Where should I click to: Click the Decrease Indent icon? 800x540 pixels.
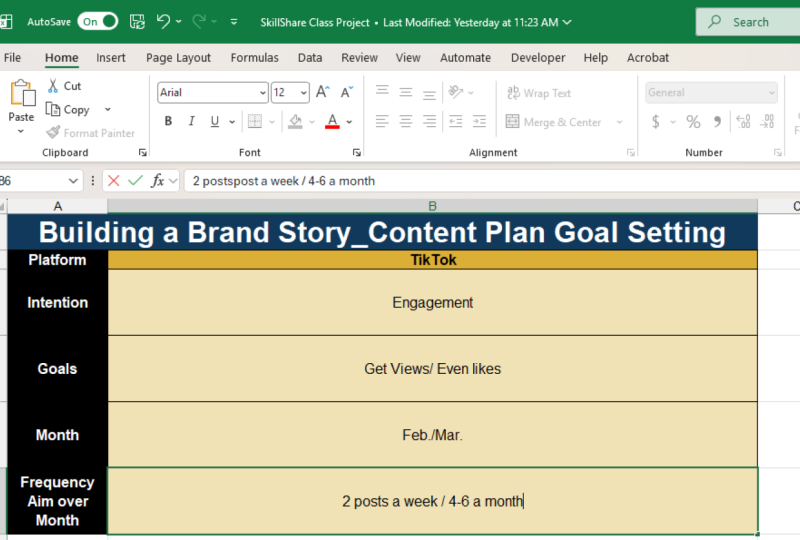pyautogui.click(x=455, y=121)
